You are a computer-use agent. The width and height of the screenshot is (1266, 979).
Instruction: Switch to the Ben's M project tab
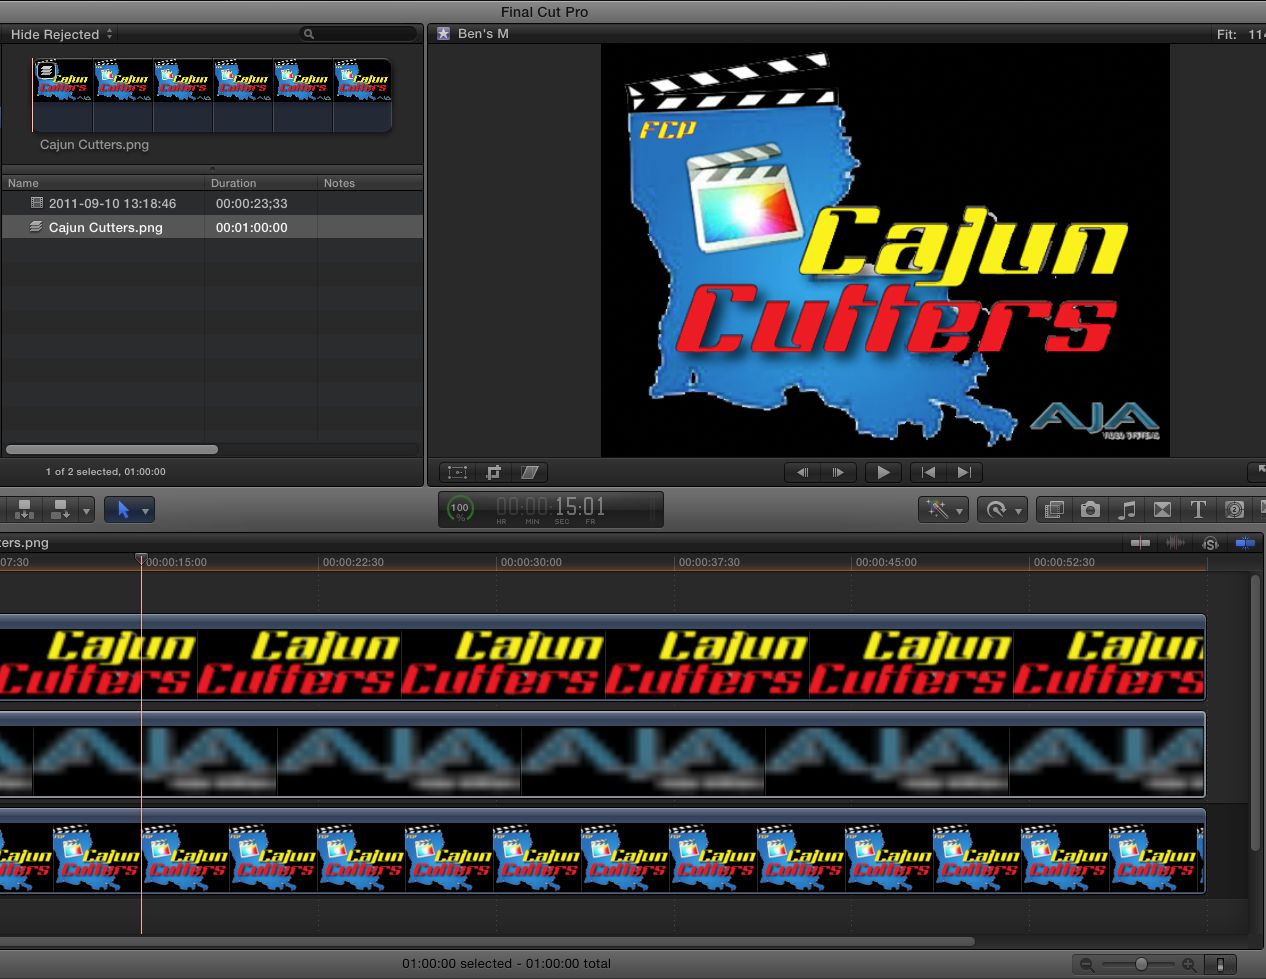478,33
